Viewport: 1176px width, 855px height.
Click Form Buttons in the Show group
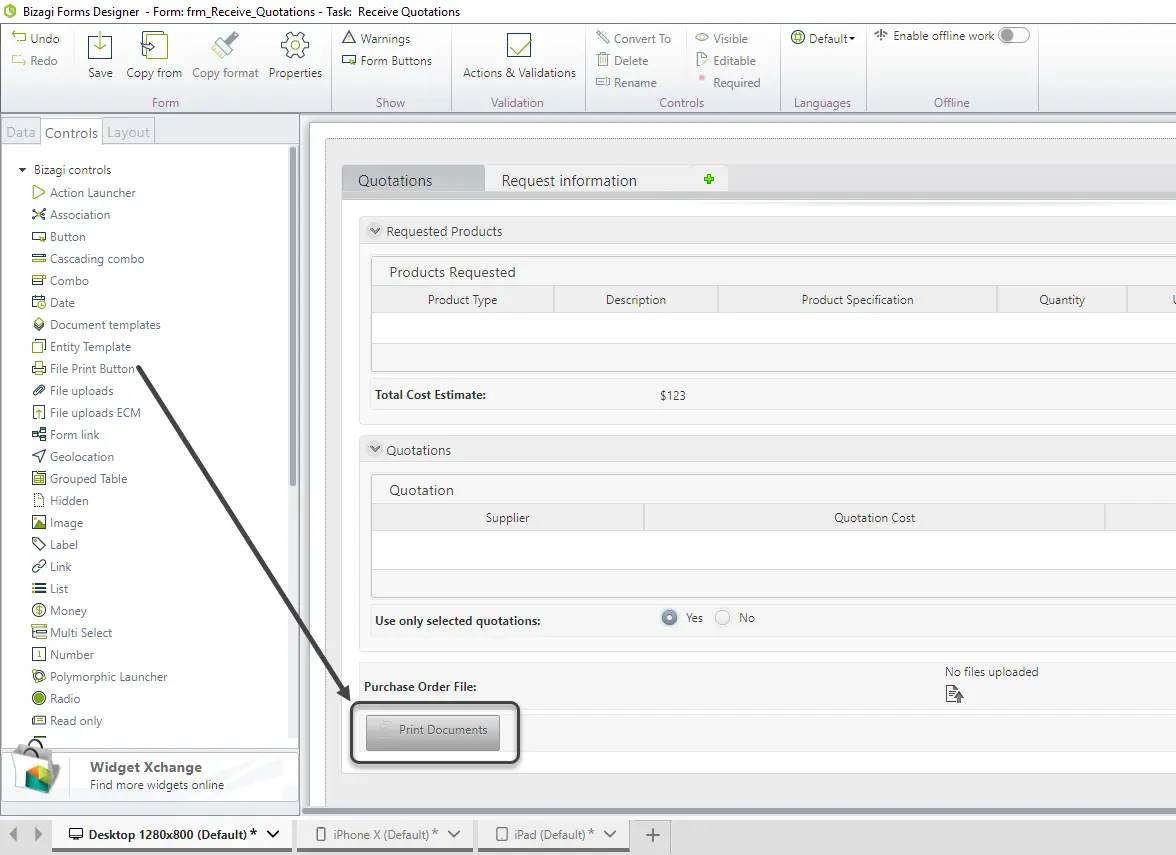coord(387,61)
